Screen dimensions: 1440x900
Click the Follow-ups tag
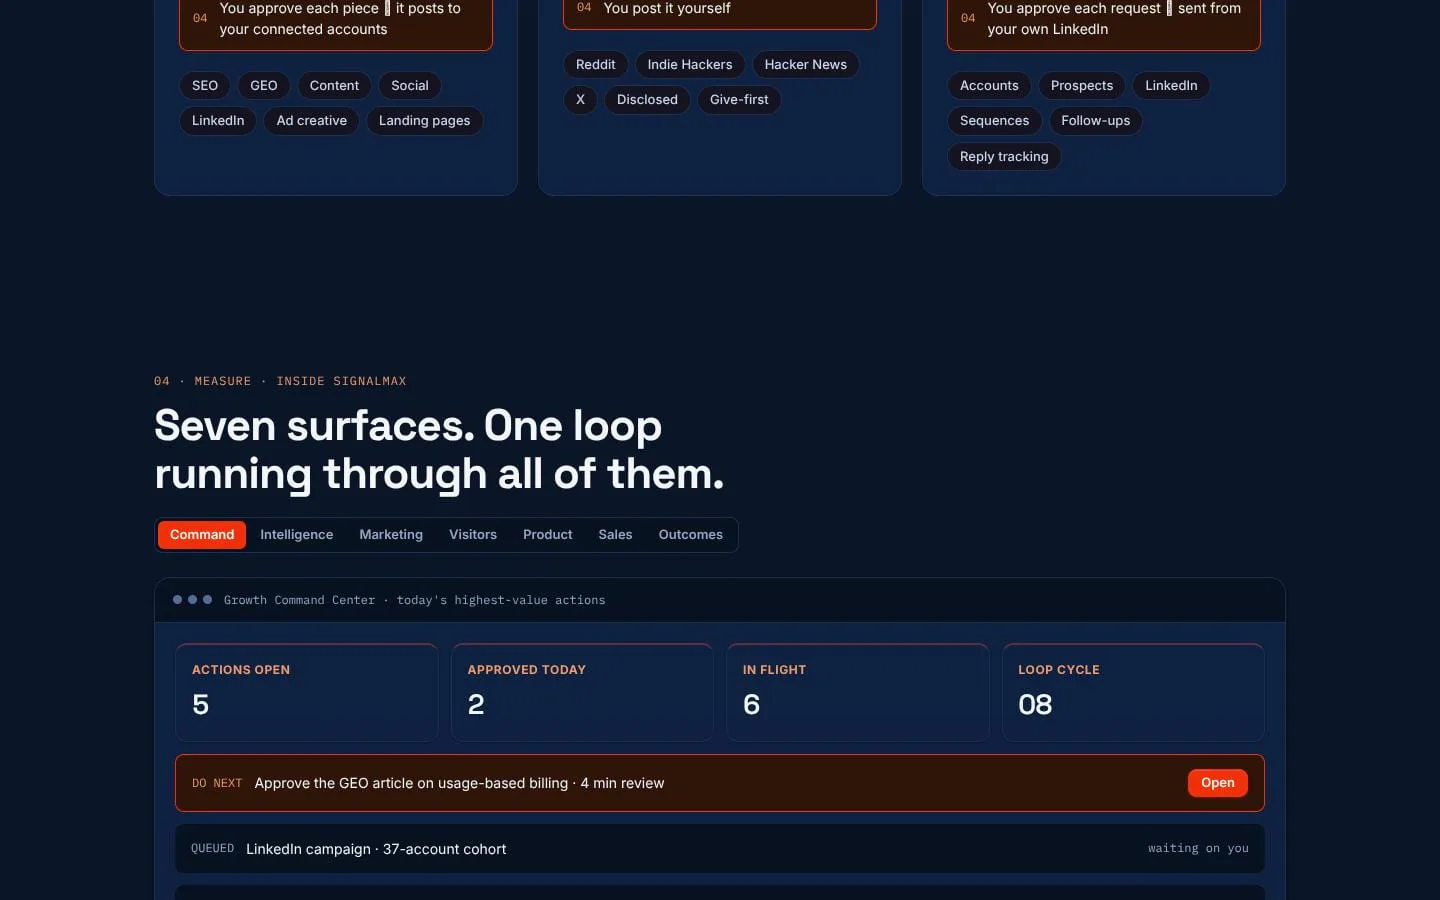(x=1096, y=121)
